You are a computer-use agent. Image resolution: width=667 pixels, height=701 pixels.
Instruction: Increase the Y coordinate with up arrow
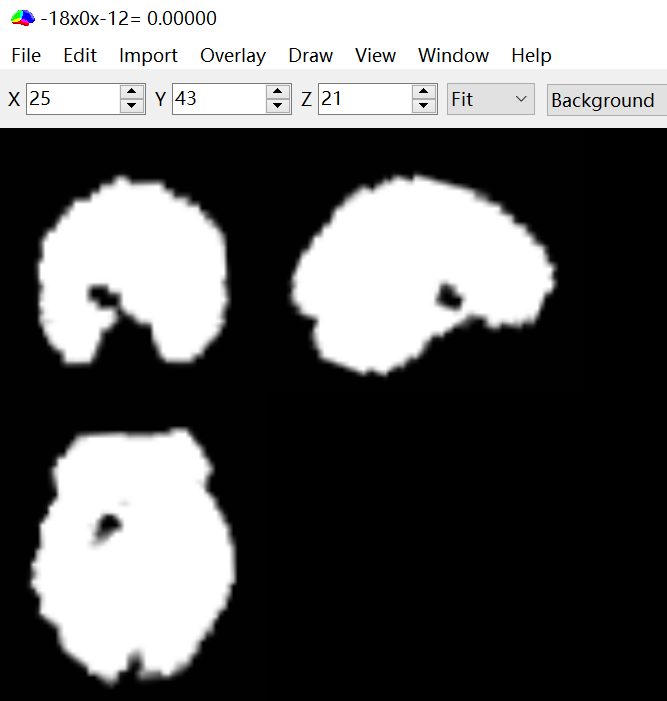[278, 92]
